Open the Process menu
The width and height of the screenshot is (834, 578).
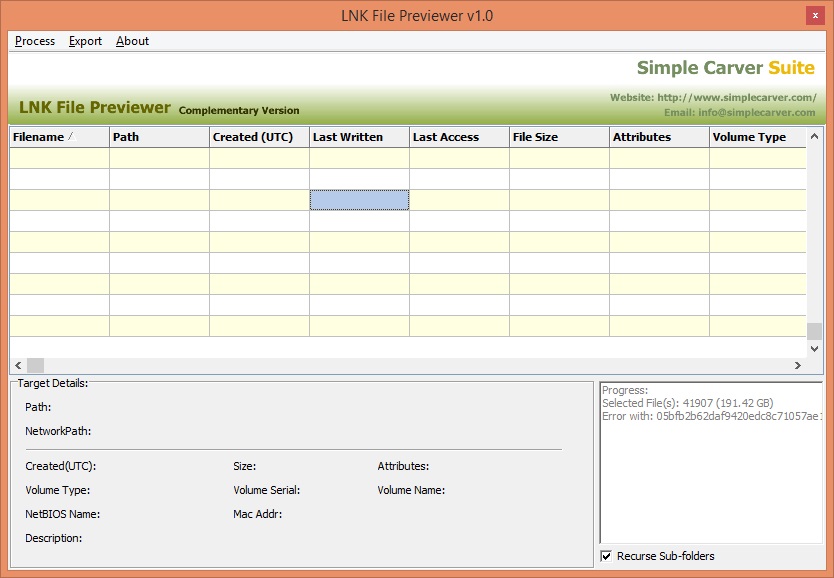tap(34, 41)
